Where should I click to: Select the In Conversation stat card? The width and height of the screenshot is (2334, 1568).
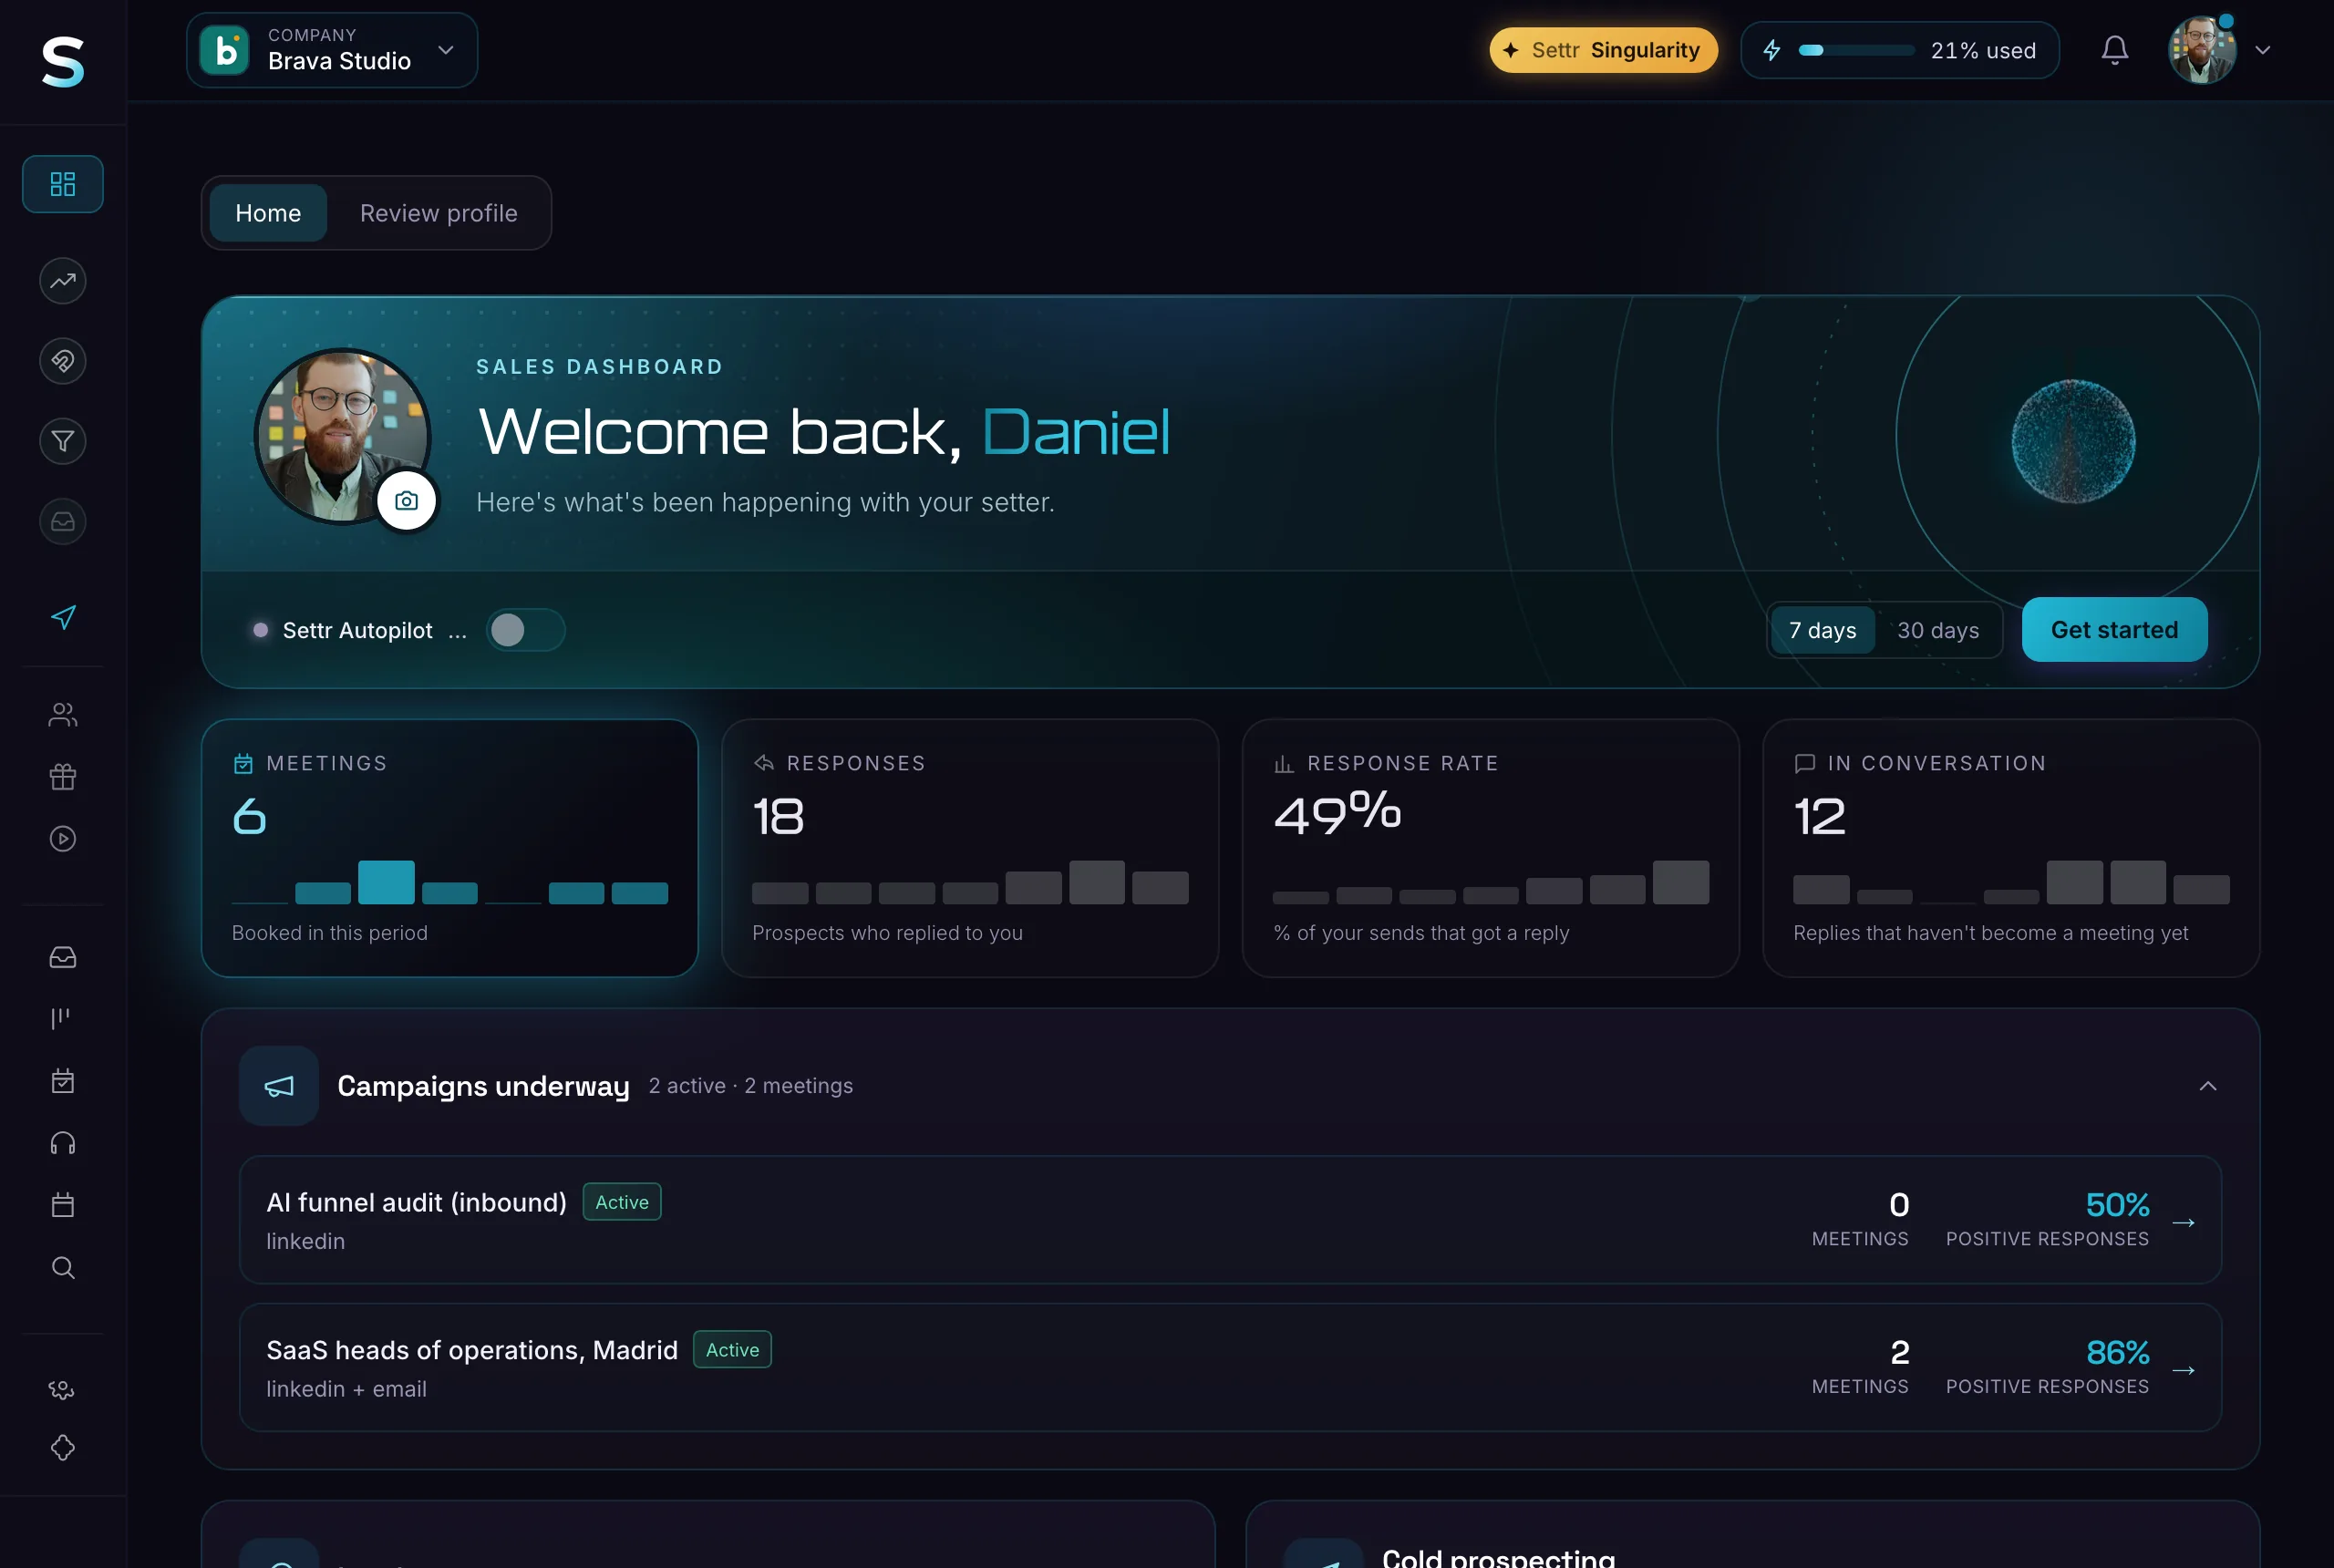pos(2011,848)
